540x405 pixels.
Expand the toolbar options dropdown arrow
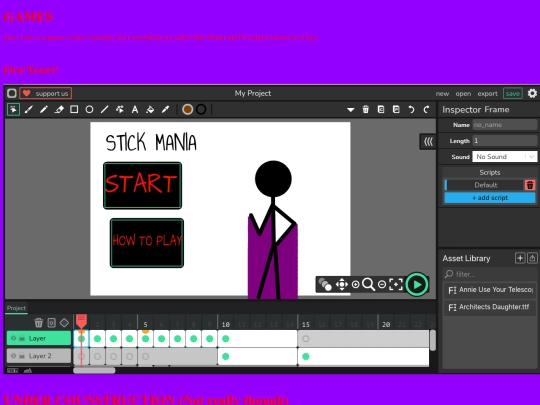pyautogui.click(x=351, y=110)
